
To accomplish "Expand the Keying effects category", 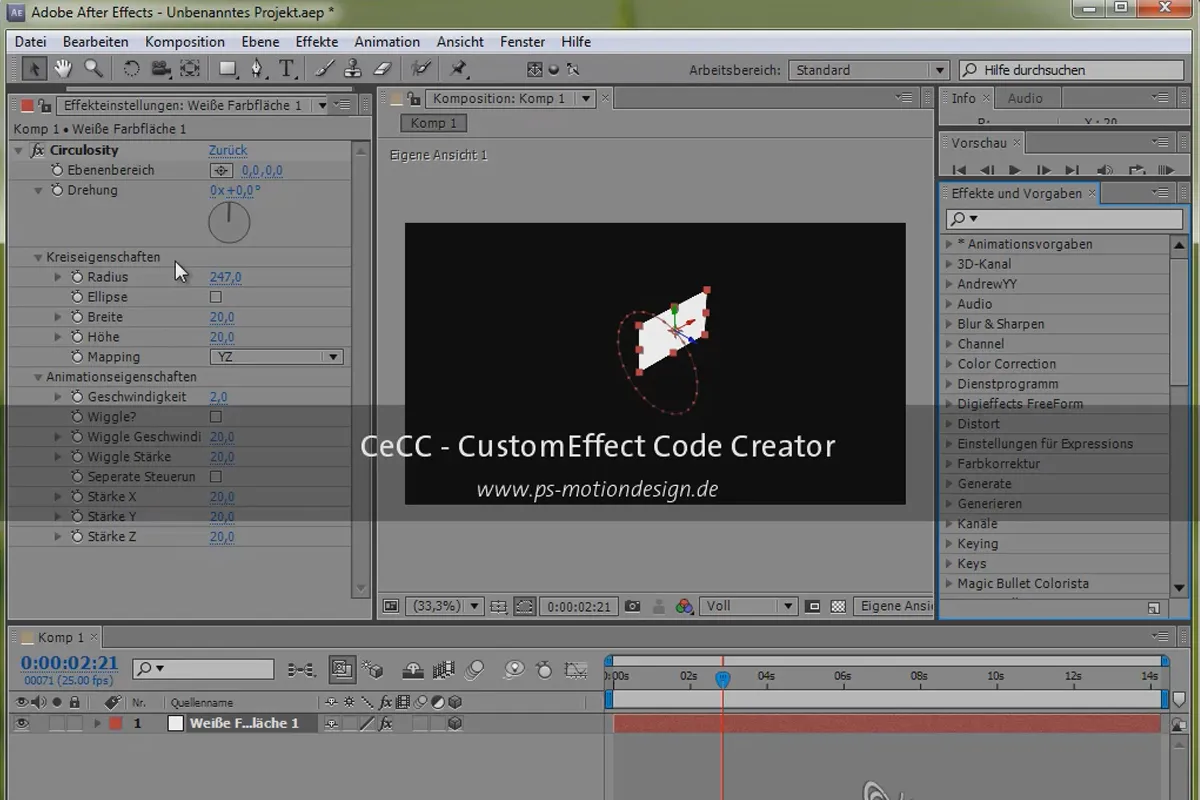I will pos(949,544).
